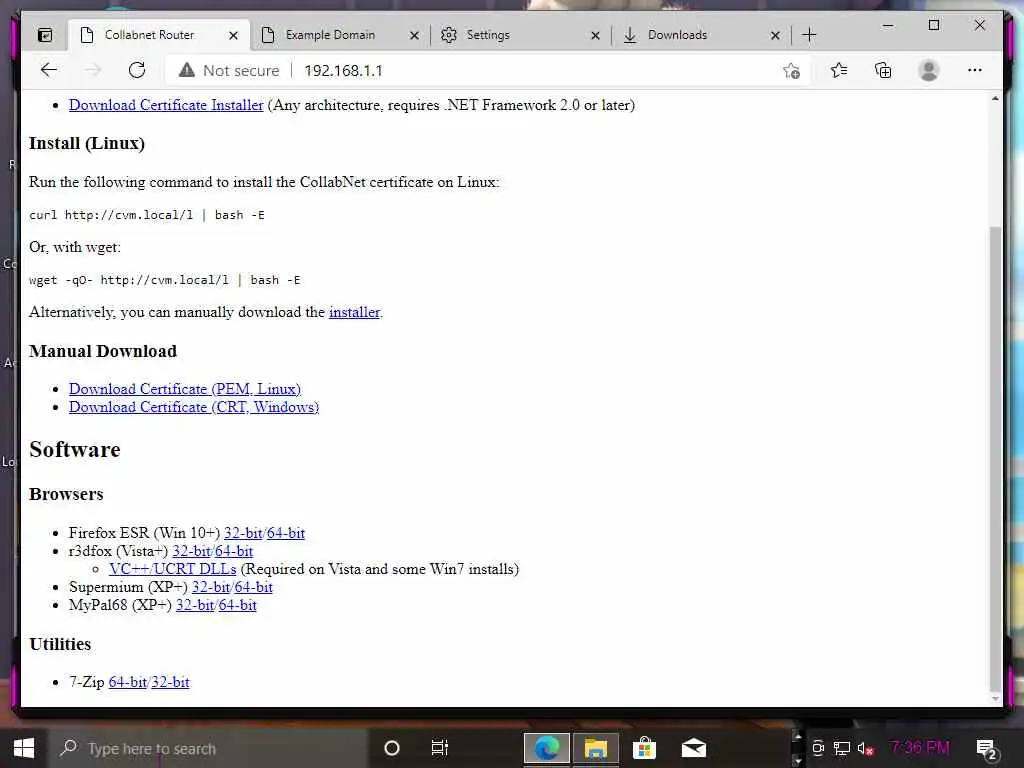Switch to the Settings tab
The width and height of the screenshot is (1024, 768).
coord(488,35)
